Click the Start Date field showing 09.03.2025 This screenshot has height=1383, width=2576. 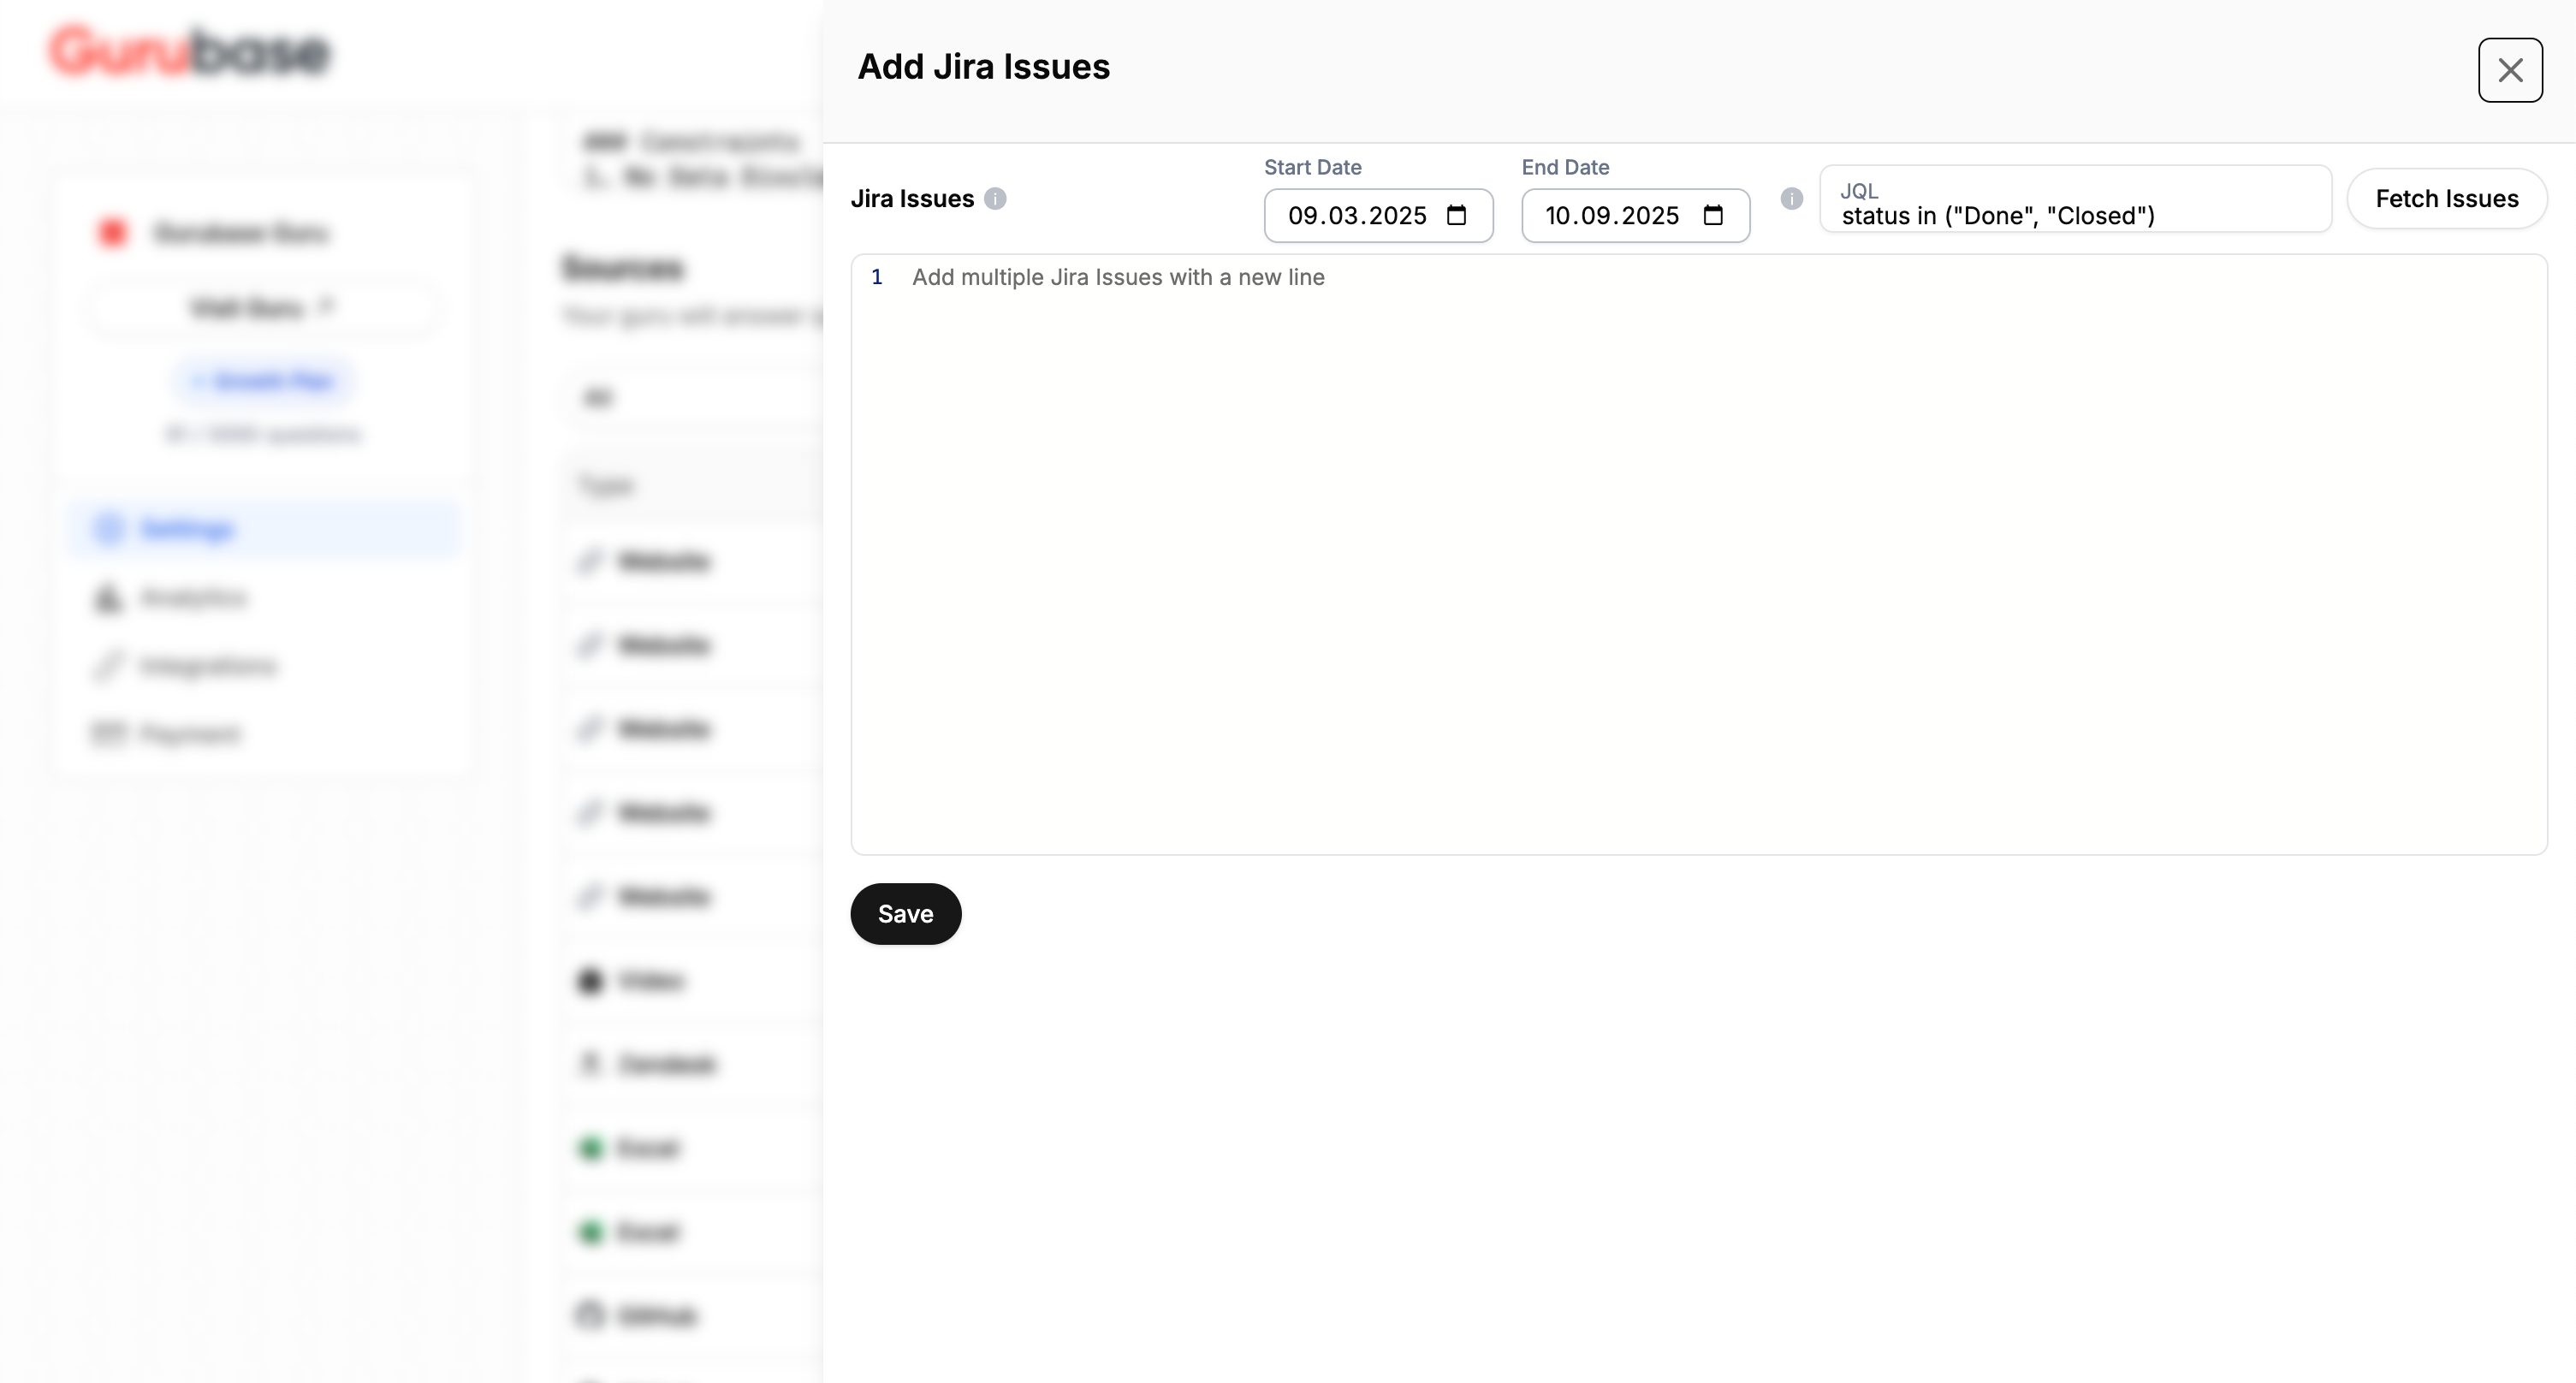[x=1356, y=216]
